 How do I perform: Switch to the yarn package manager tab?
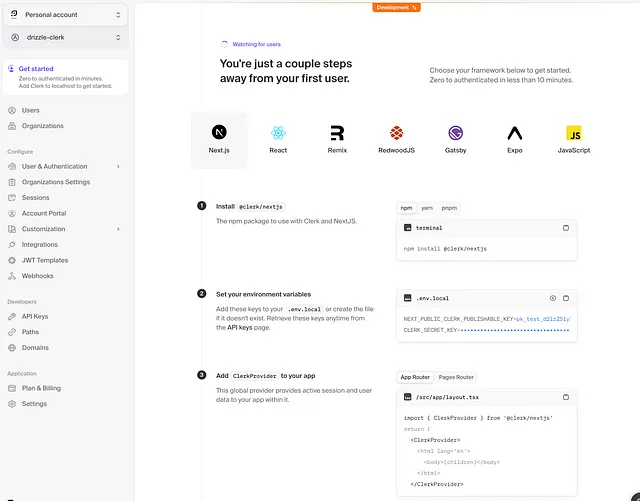coord(427,208)
